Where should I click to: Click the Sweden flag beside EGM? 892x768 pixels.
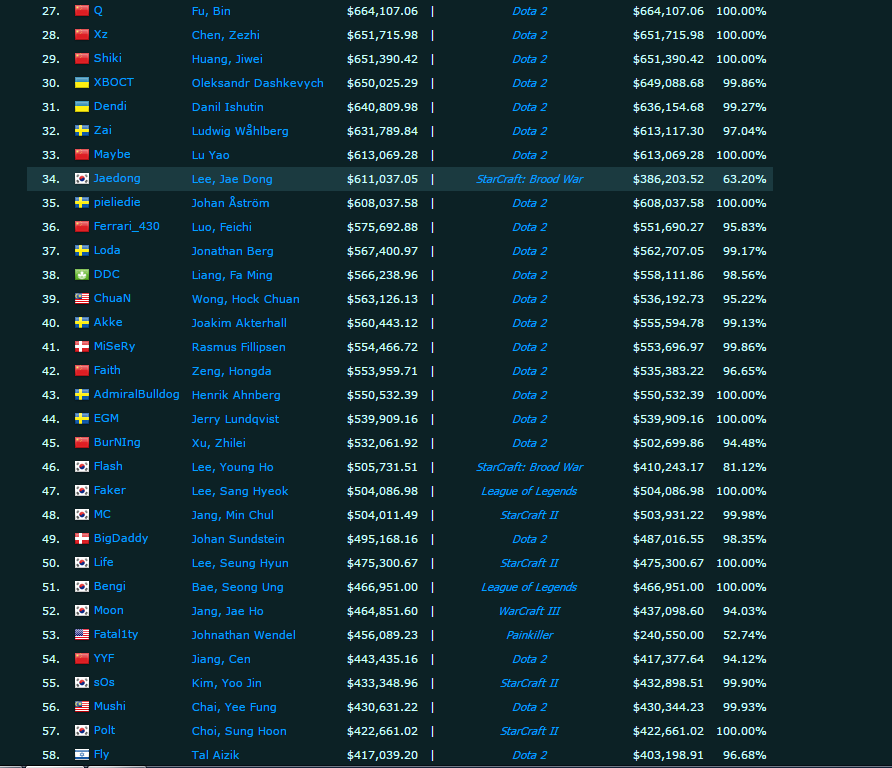click(x=82, y=419)
